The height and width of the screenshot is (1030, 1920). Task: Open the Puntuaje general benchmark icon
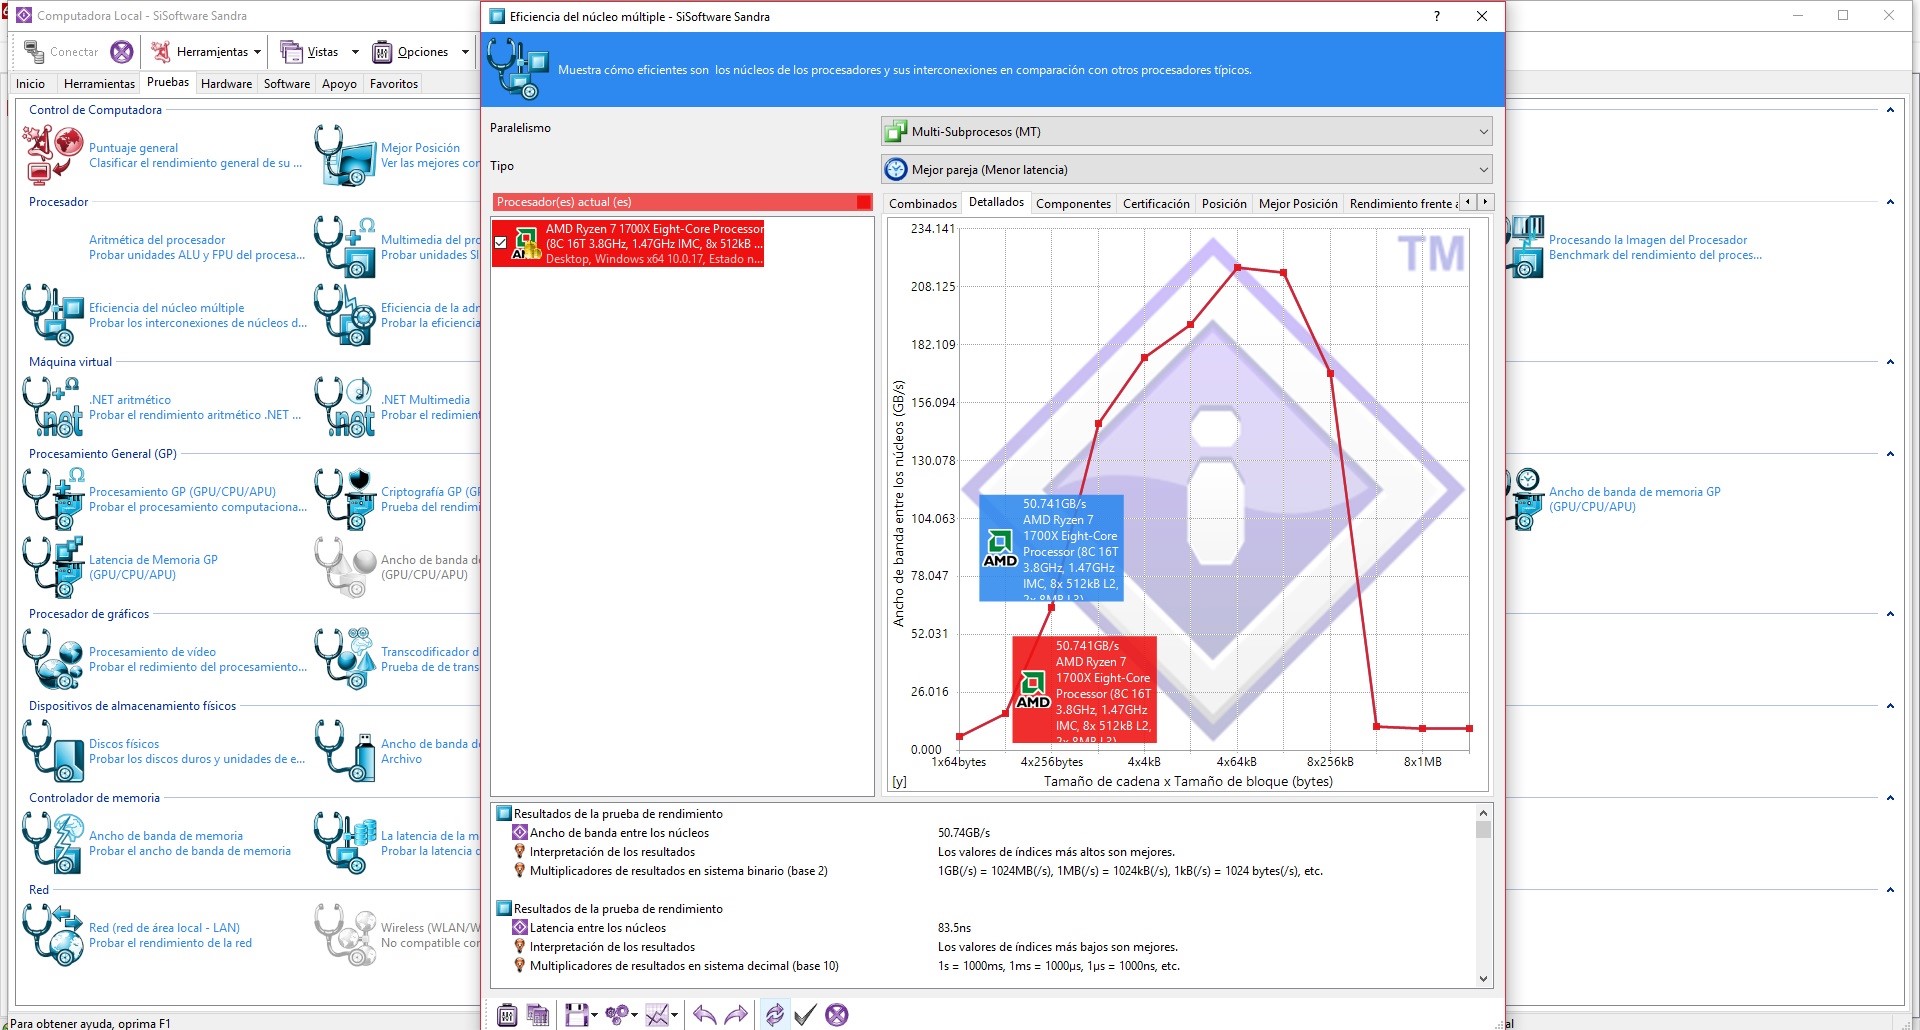click(53, 155)
